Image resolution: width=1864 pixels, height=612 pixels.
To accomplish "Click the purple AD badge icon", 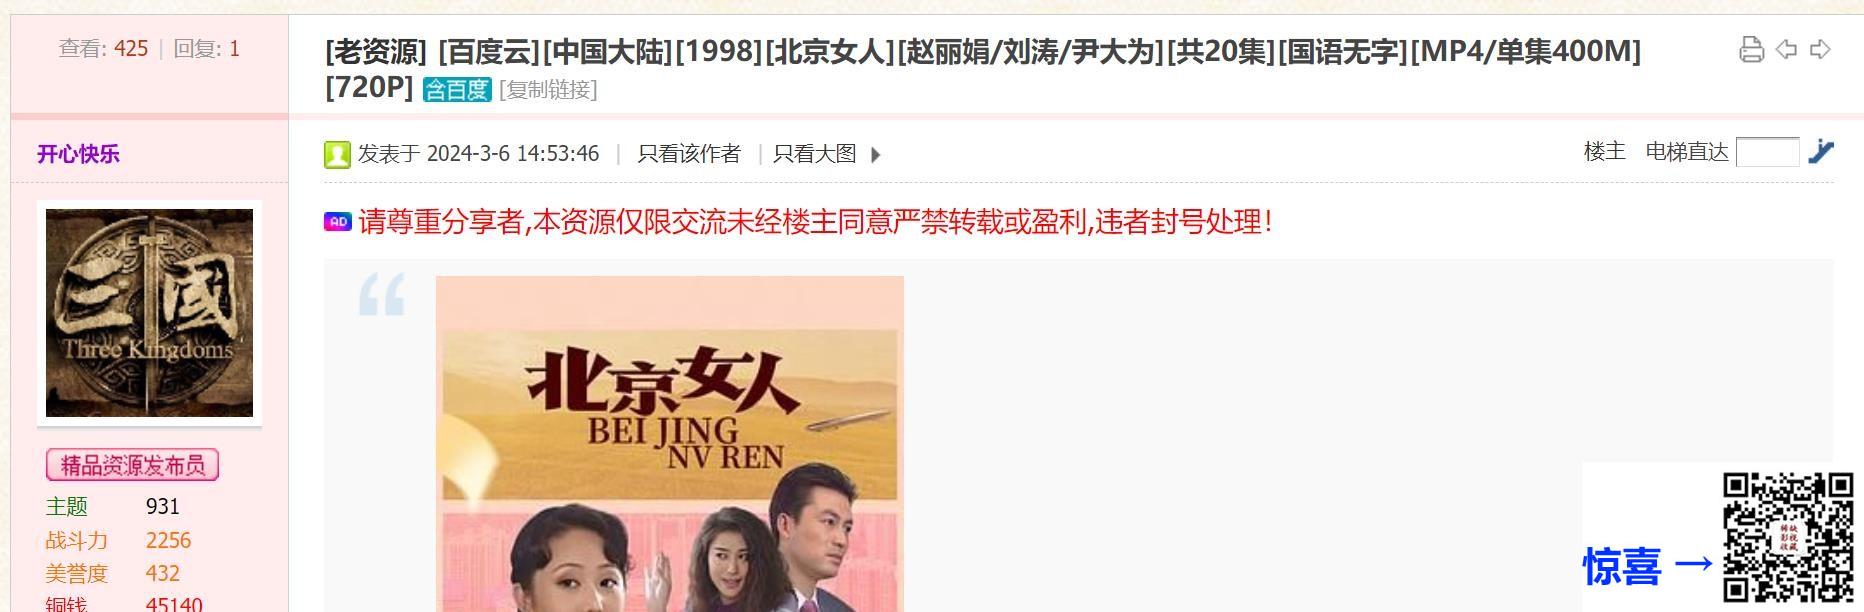I will (x=338, y=222).
